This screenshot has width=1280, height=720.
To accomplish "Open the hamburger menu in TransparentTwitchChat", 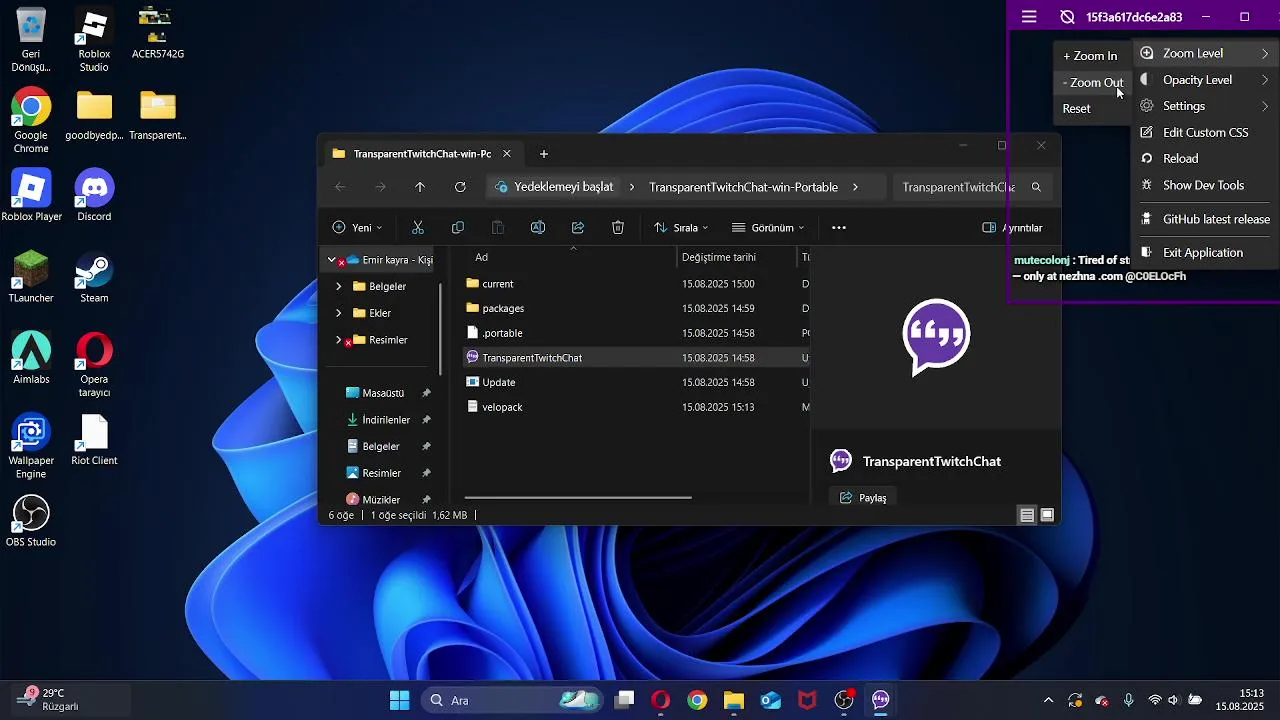I will click(x=1029, y=17).
